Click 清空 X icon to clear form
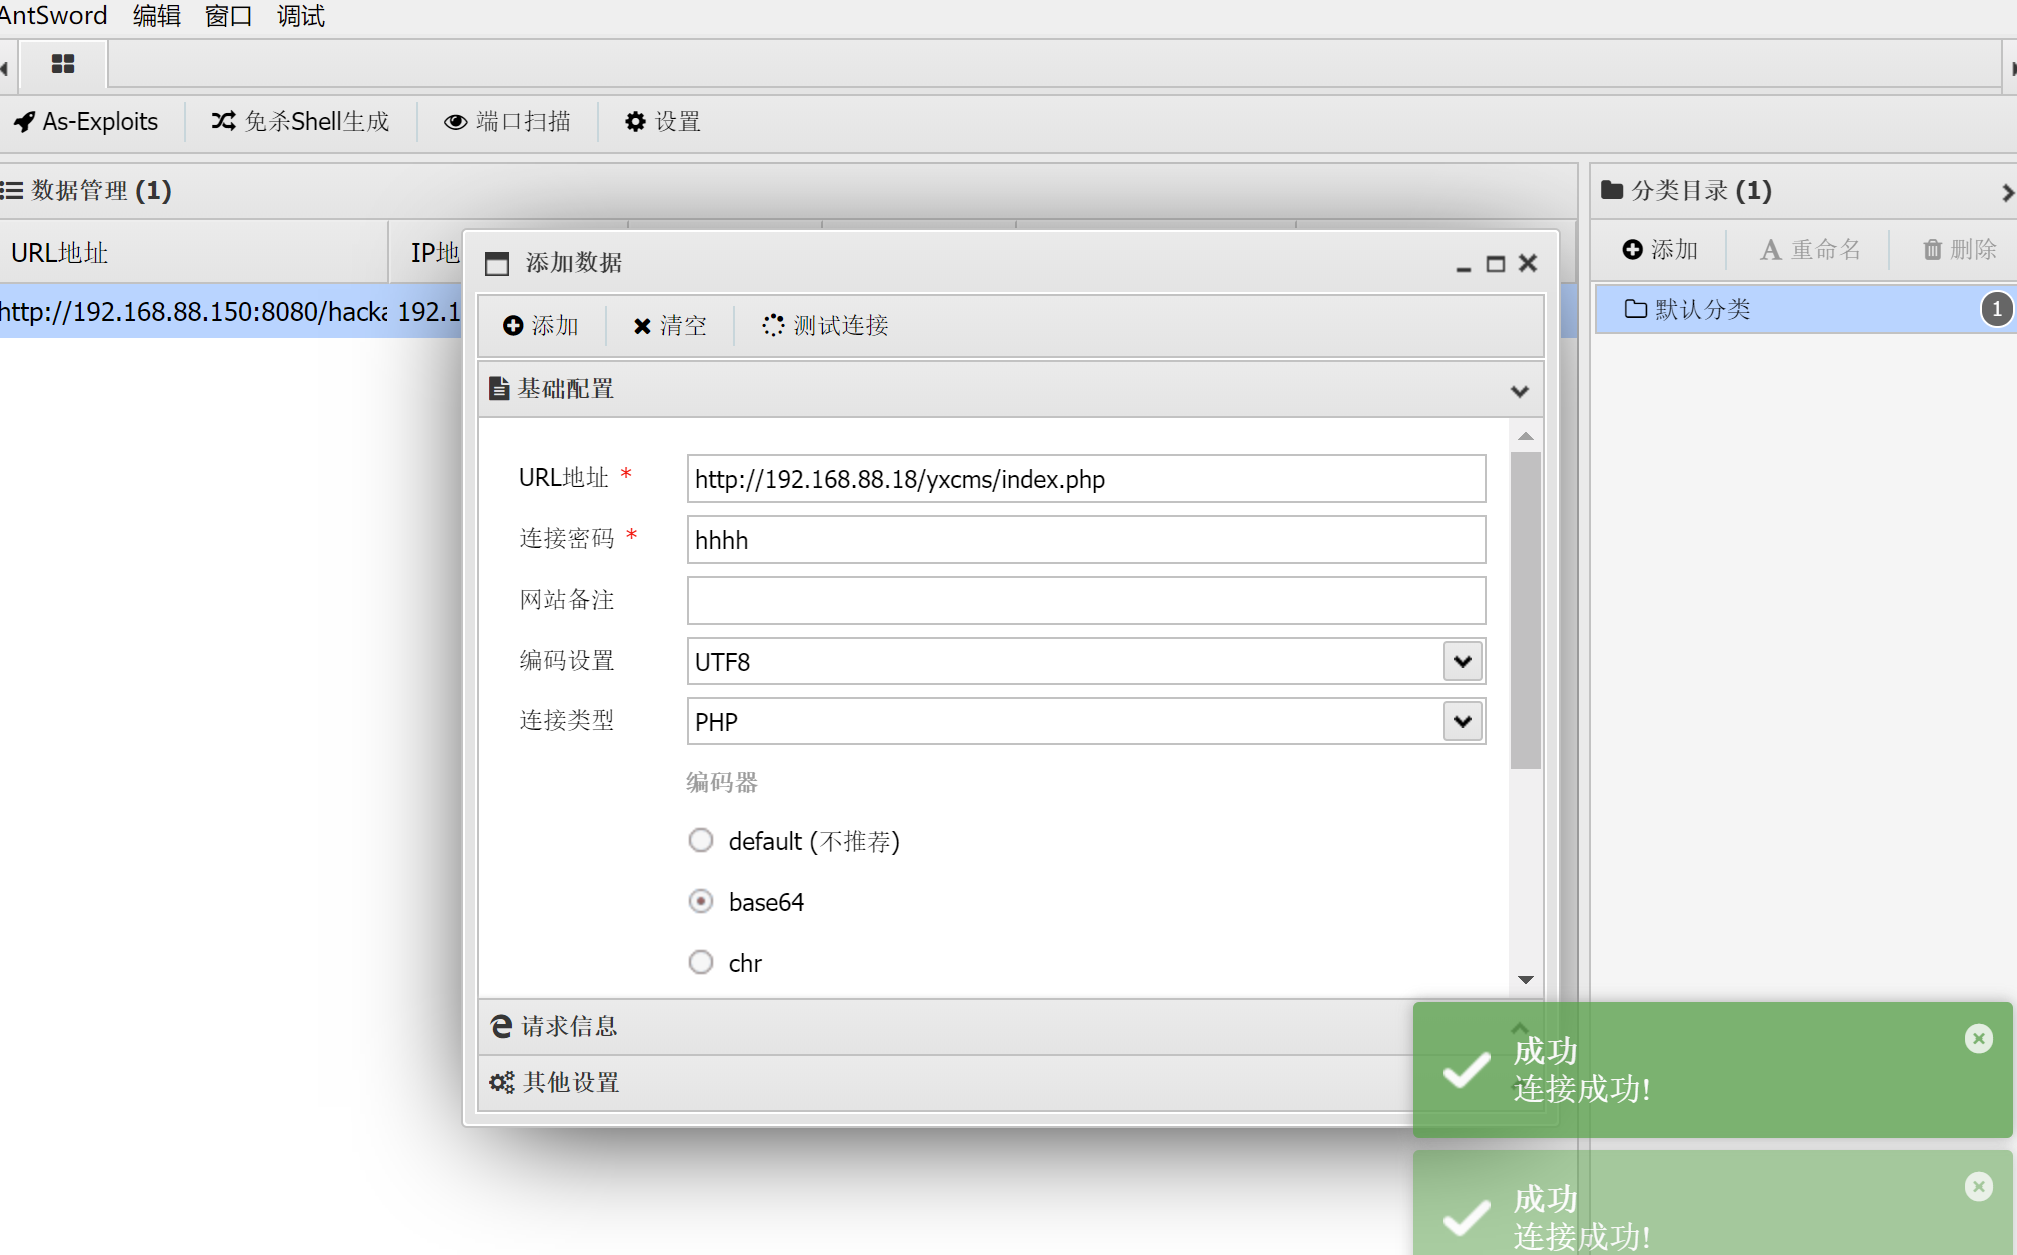 669,326
